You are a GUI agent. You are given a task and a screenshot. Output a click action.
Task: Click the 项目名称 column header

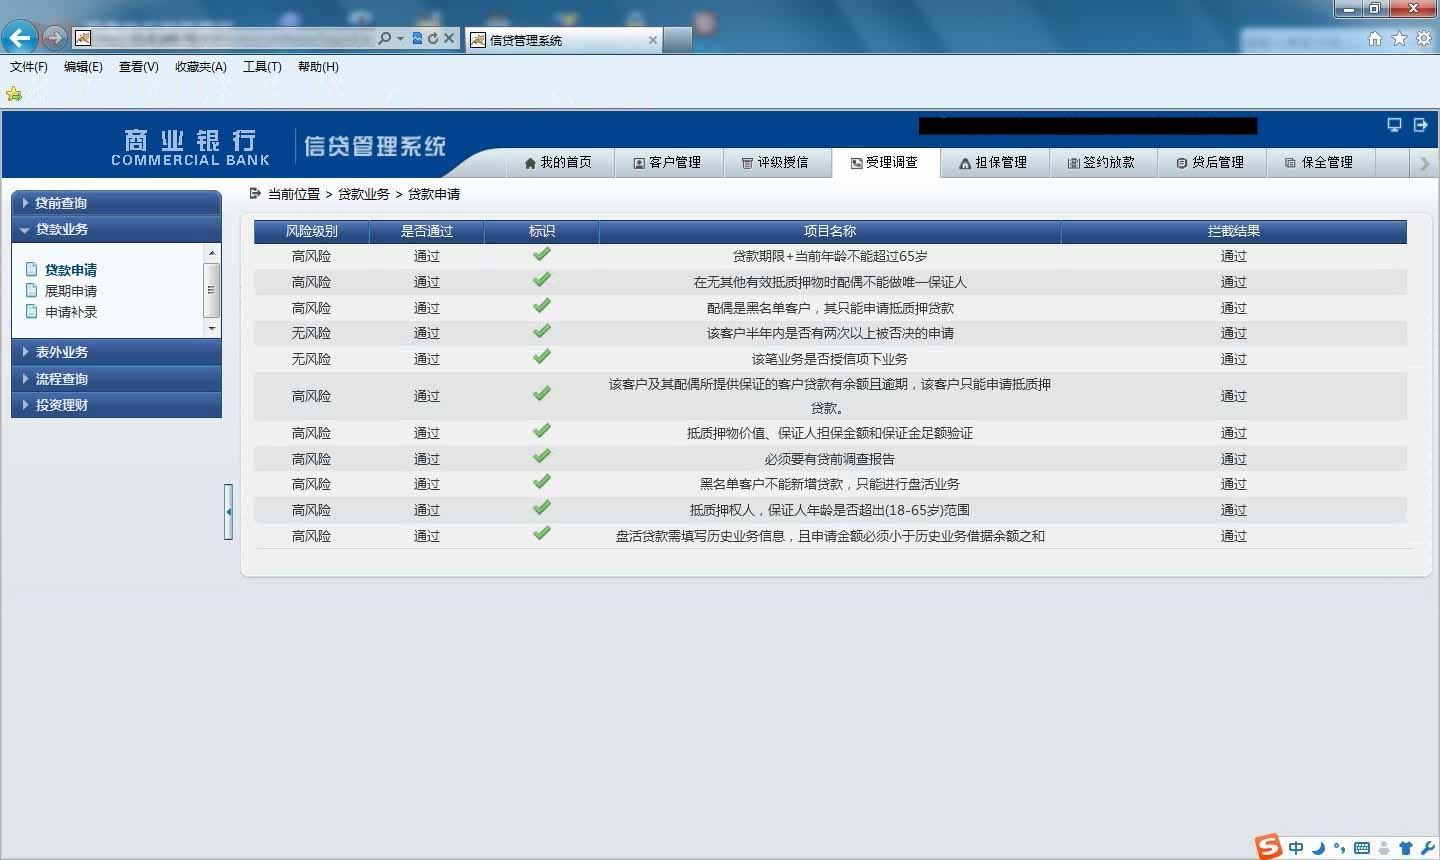click(x=830, y=231)
